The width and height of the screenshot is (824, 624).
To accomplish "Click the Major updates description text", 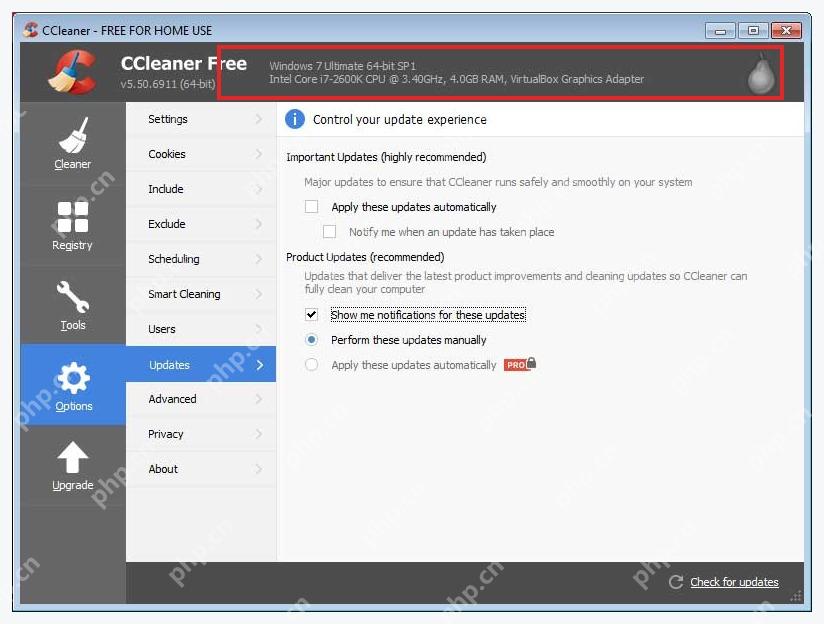I will click(498, 182).
